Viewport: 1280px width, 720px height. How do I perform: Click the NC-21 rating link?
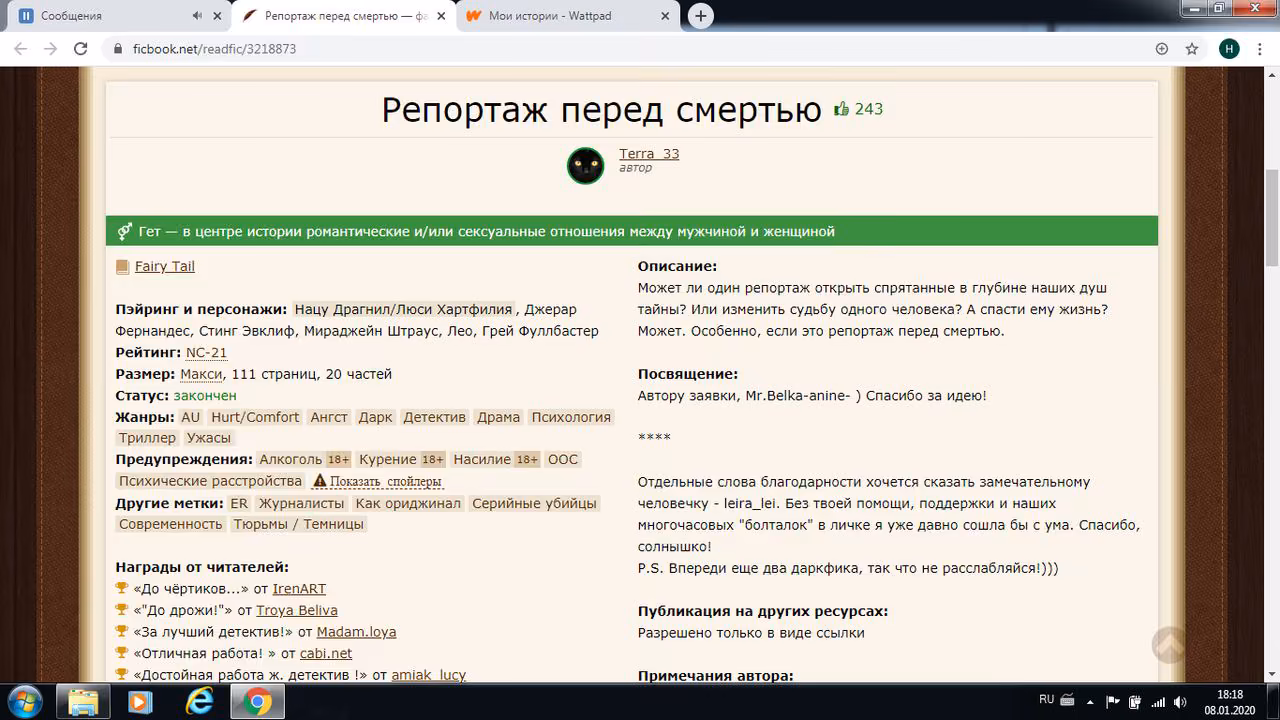[x=206, y=352]
